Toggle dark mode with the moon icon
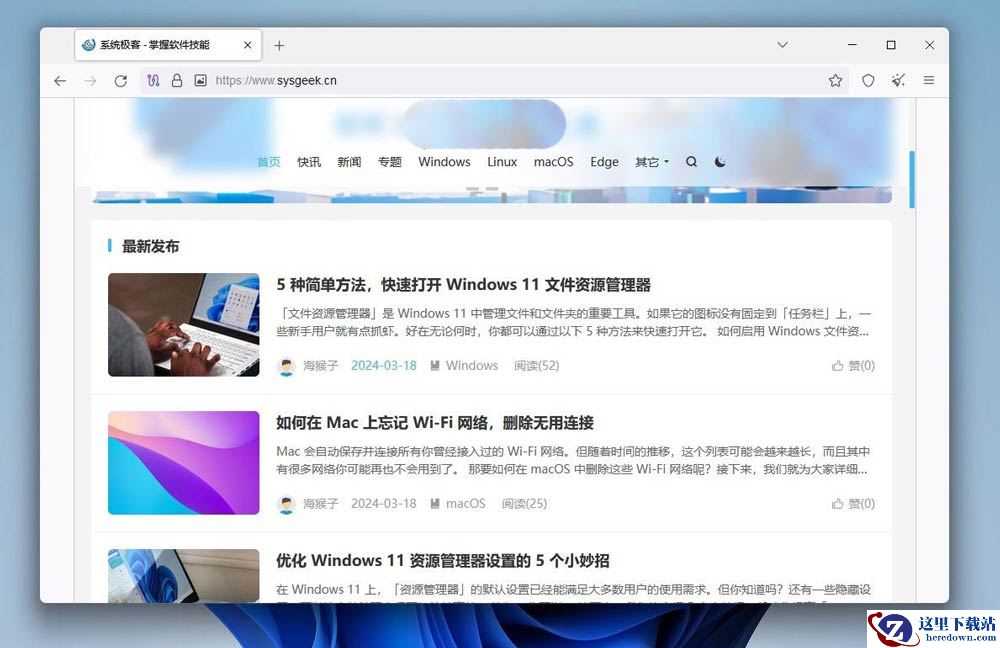This screenshot has height=648, width=1000. coord(720,162)
